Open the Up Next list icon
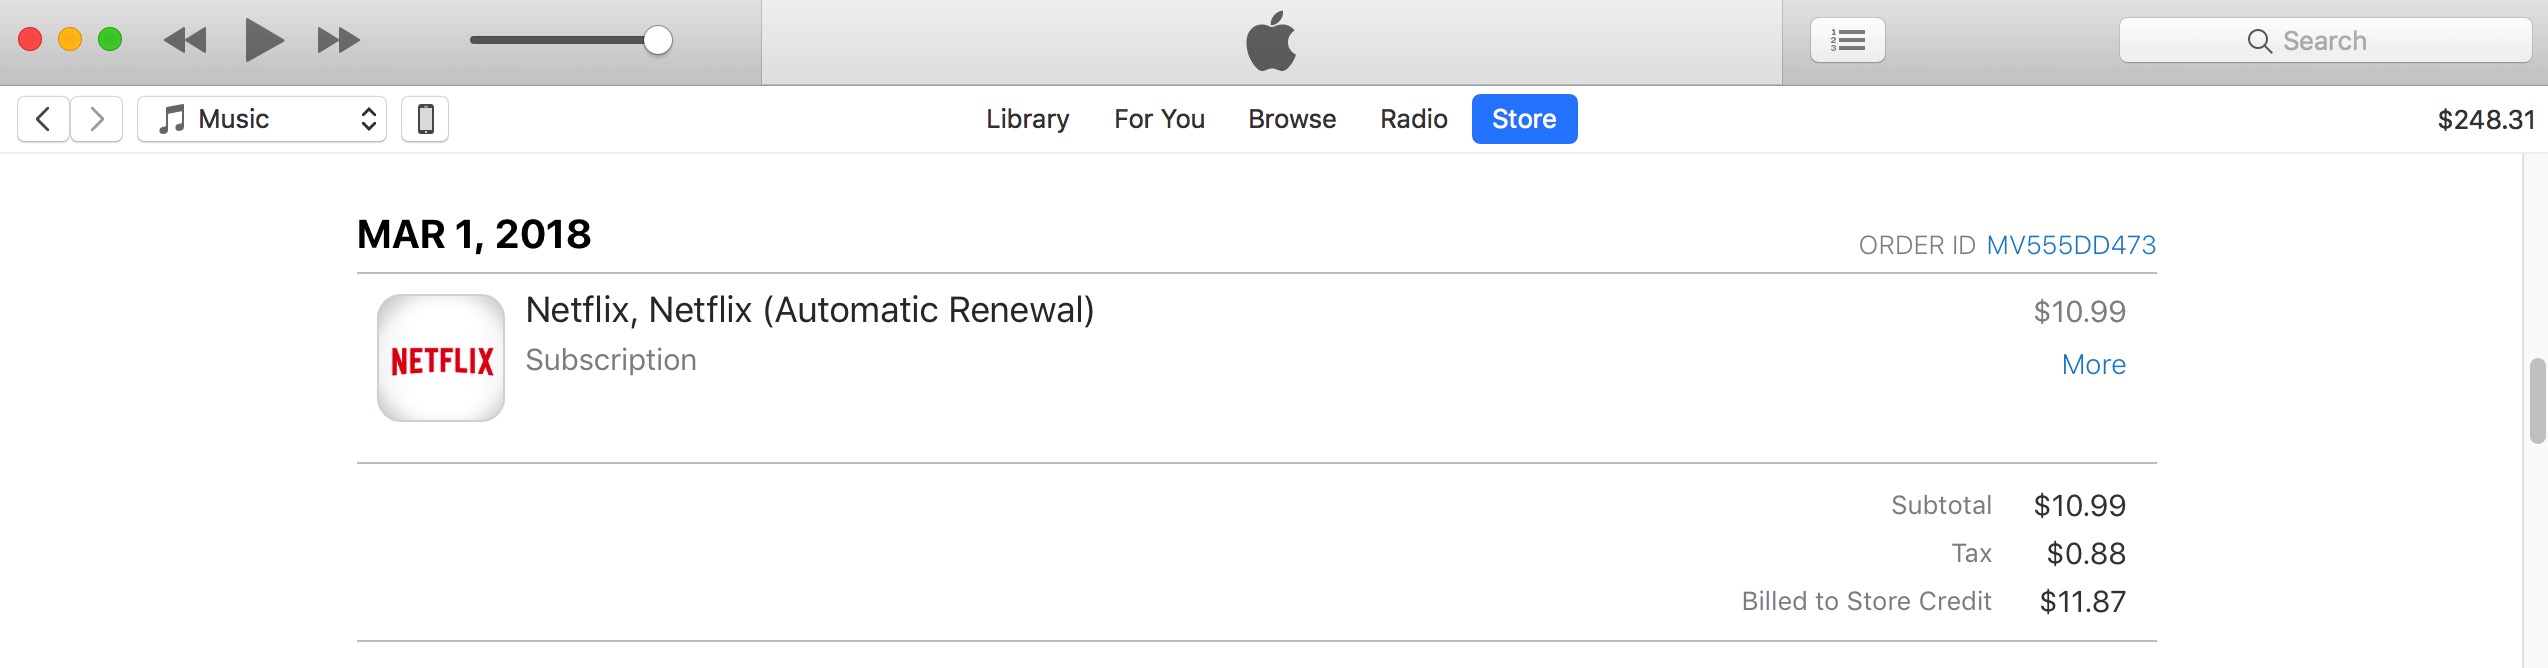Image resolution: width=2548 pixels, height=668 pixels. tap(1847, 41)
